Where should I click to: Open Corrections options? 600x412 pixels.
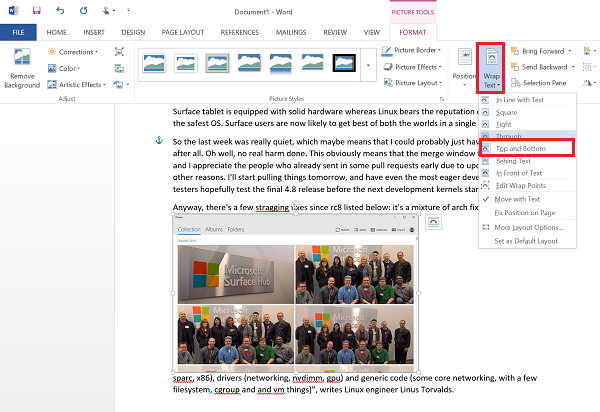(73, 52)
